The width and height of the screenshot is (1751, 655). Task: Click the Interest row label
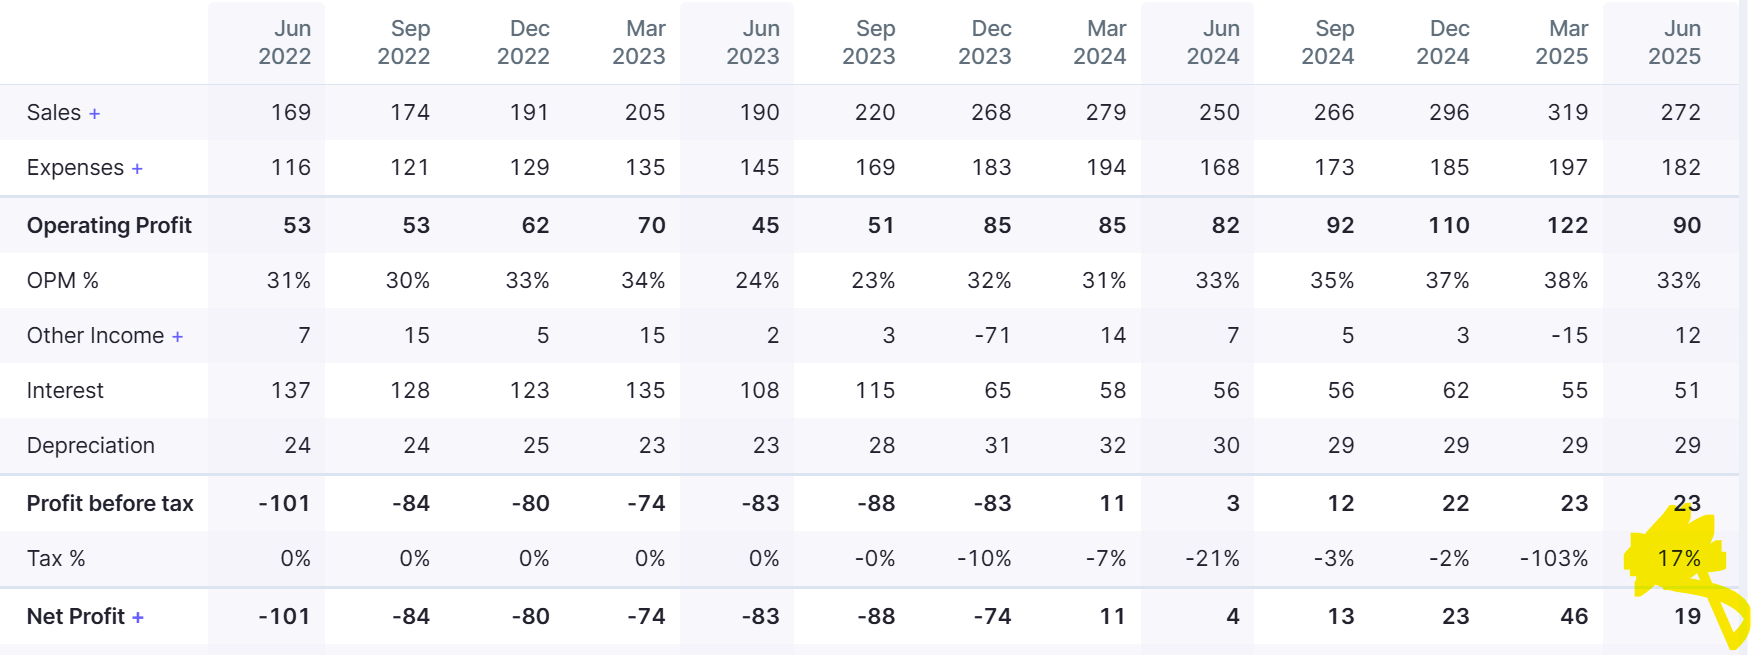pyautogui.click(x=65, y=391)
